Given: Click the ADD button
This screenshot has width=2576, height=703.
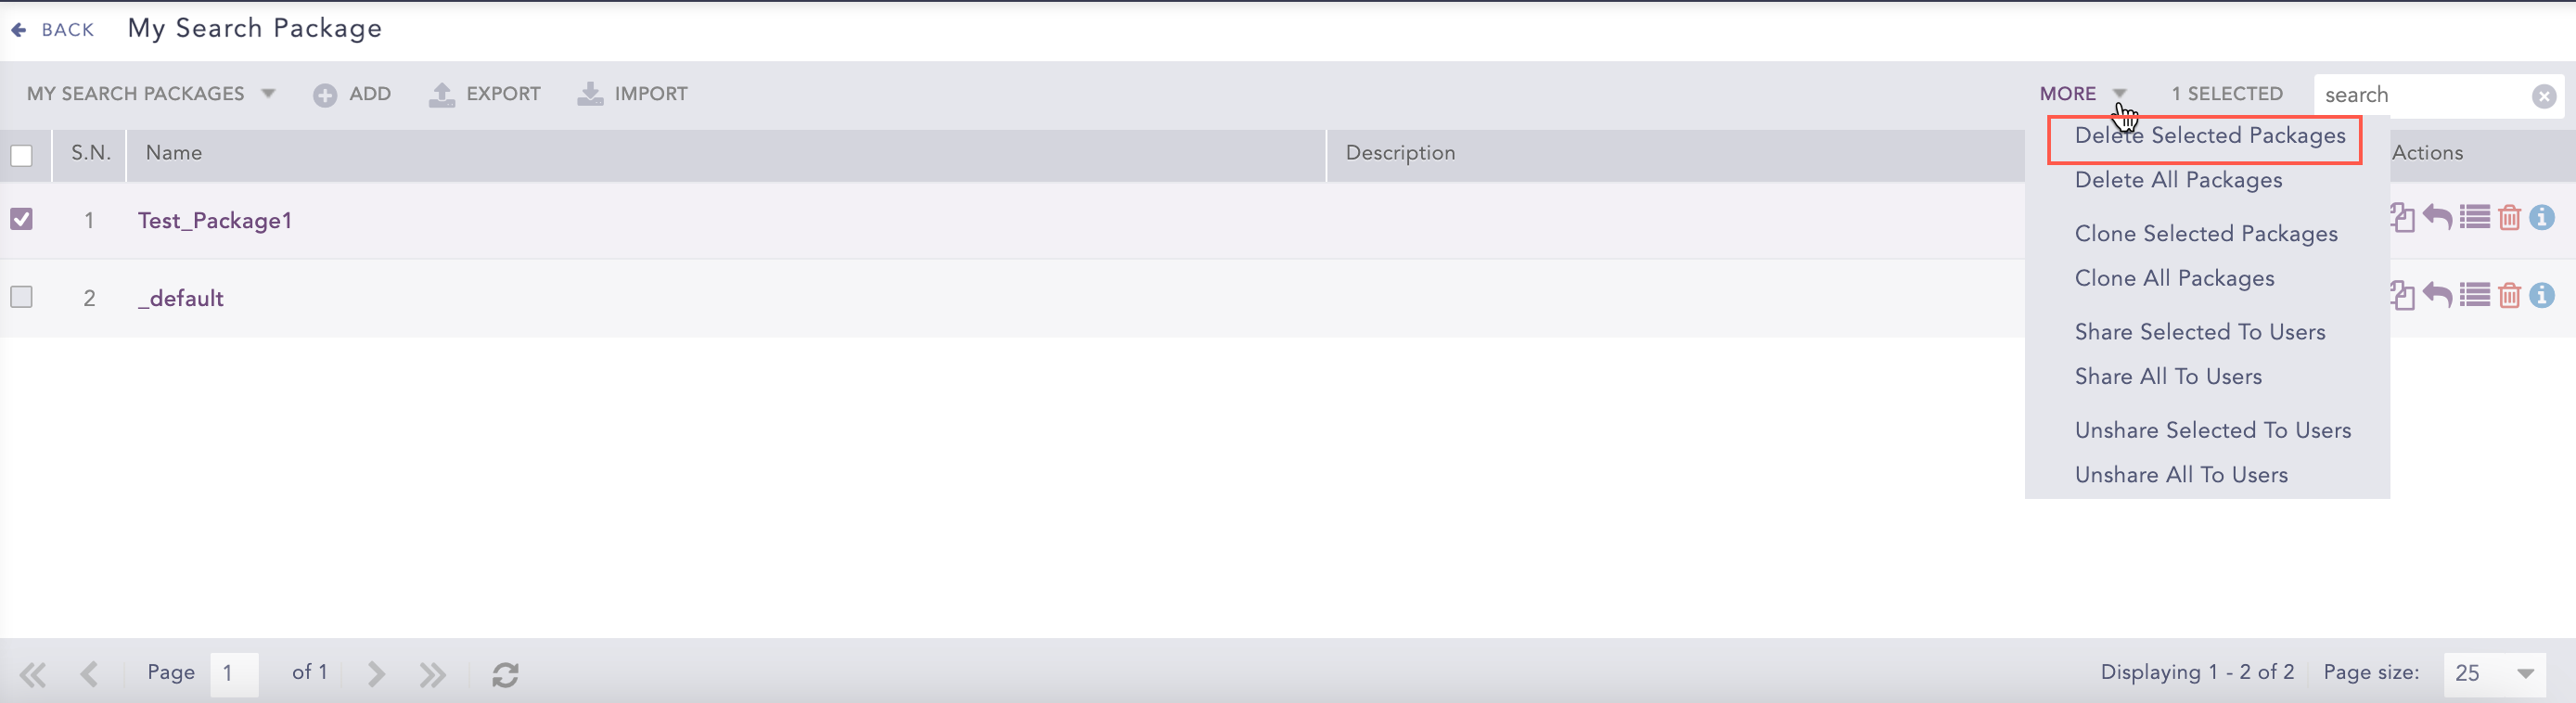Looking at the screenshot, I should tap(352, 94).
